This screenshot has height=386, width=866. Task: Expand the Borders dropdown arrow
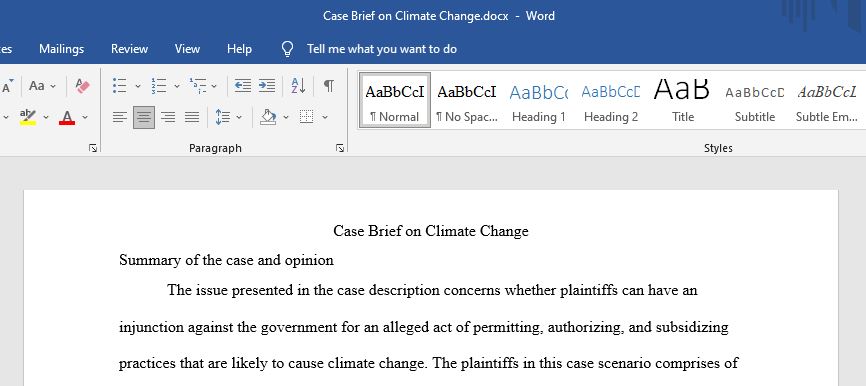pyautogui.click(x=325, y=117)
